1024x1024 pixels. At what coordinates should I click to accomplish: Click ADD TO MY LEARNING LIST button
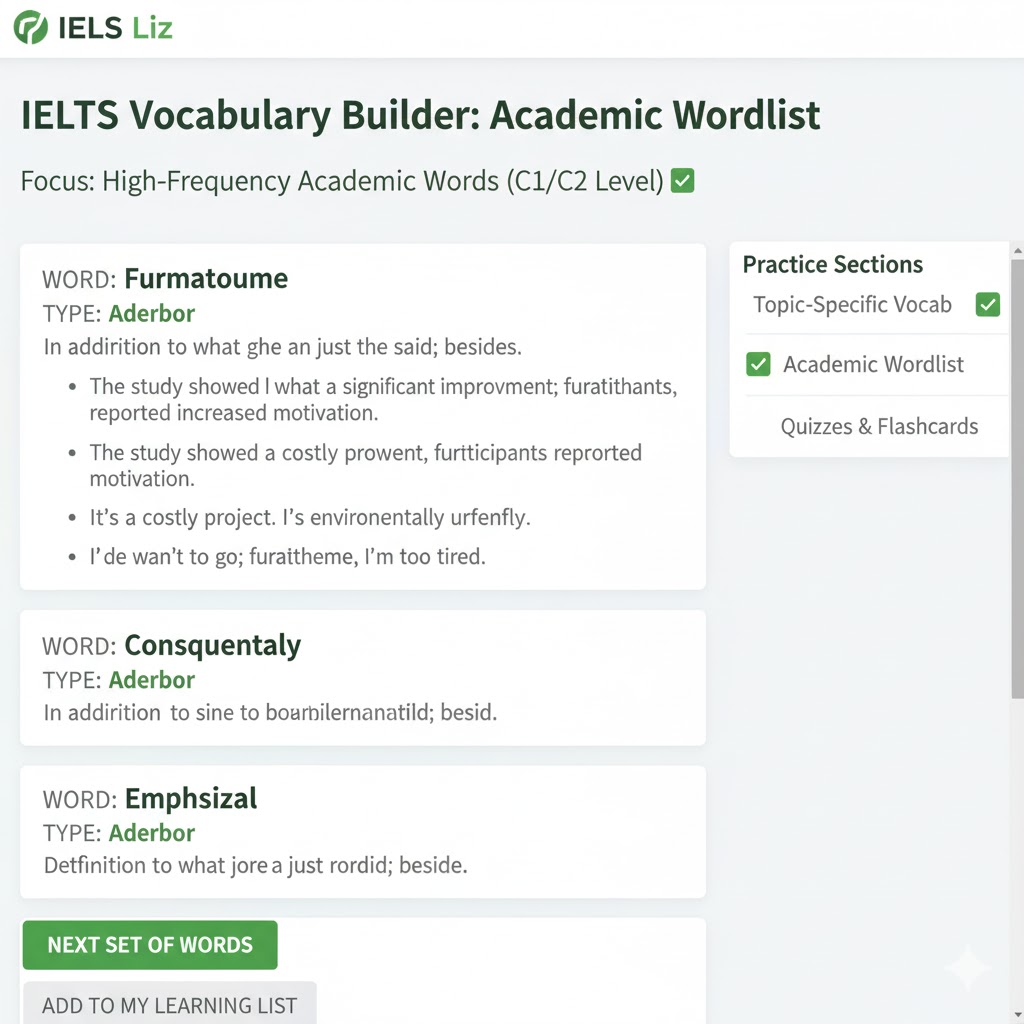[x=169, y=1005]
